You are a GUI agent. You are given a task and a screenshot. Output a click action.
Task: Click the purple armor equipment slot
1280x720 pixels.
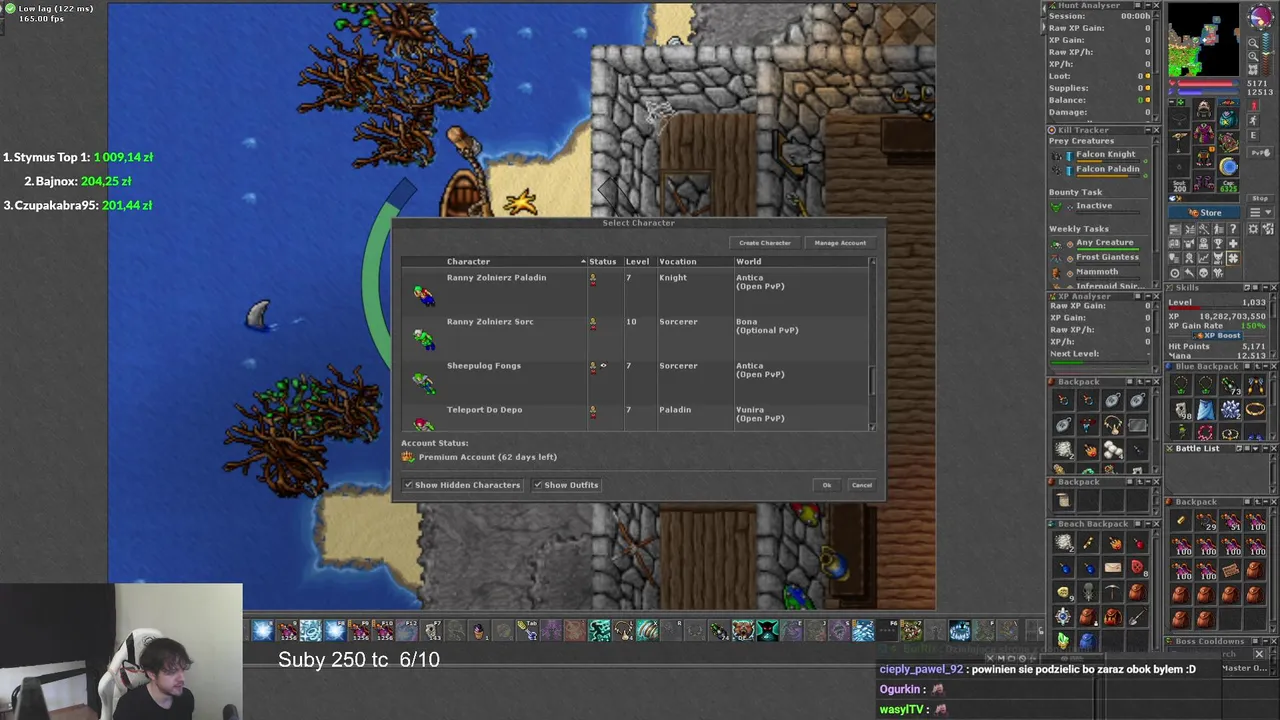click(x=1204, y=134)
